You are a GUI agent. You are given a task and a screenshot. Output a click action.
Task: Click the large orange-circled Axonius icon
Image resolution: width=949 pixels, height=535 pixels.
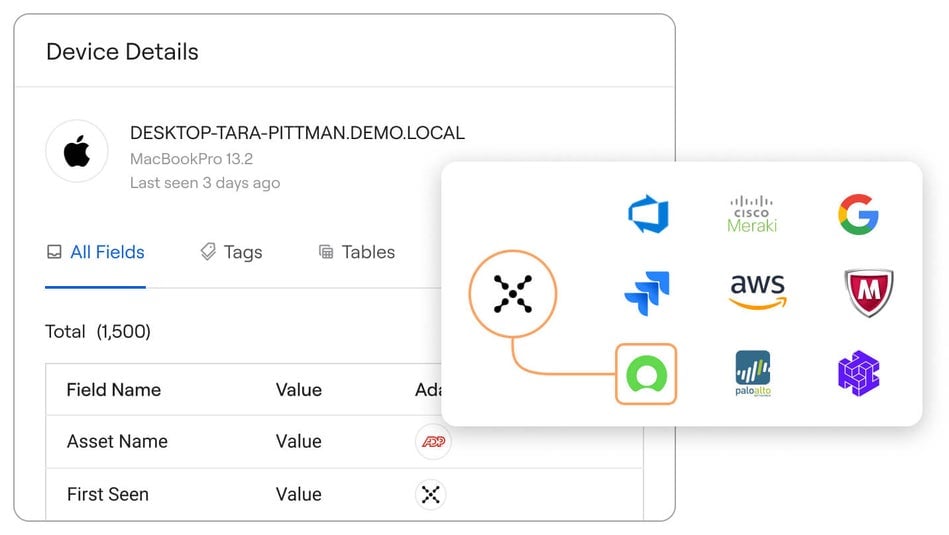(512, 295)
